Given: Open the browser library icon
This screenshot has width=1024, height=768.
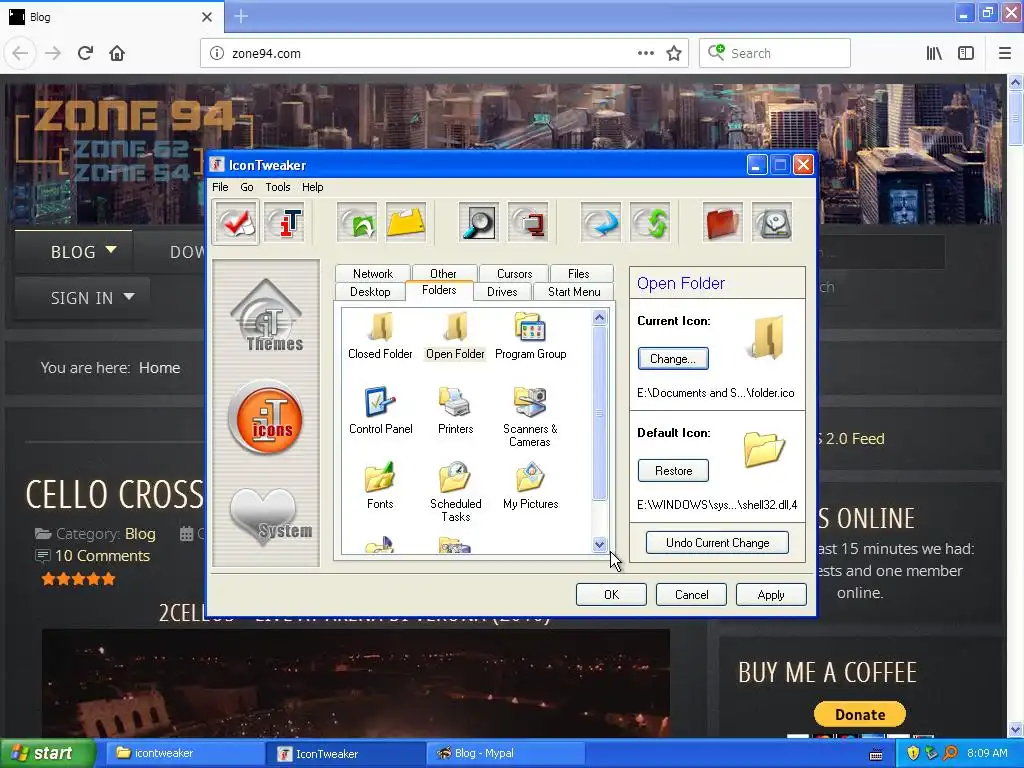Looking at the screenshot, I should click(x=934, y=54).
